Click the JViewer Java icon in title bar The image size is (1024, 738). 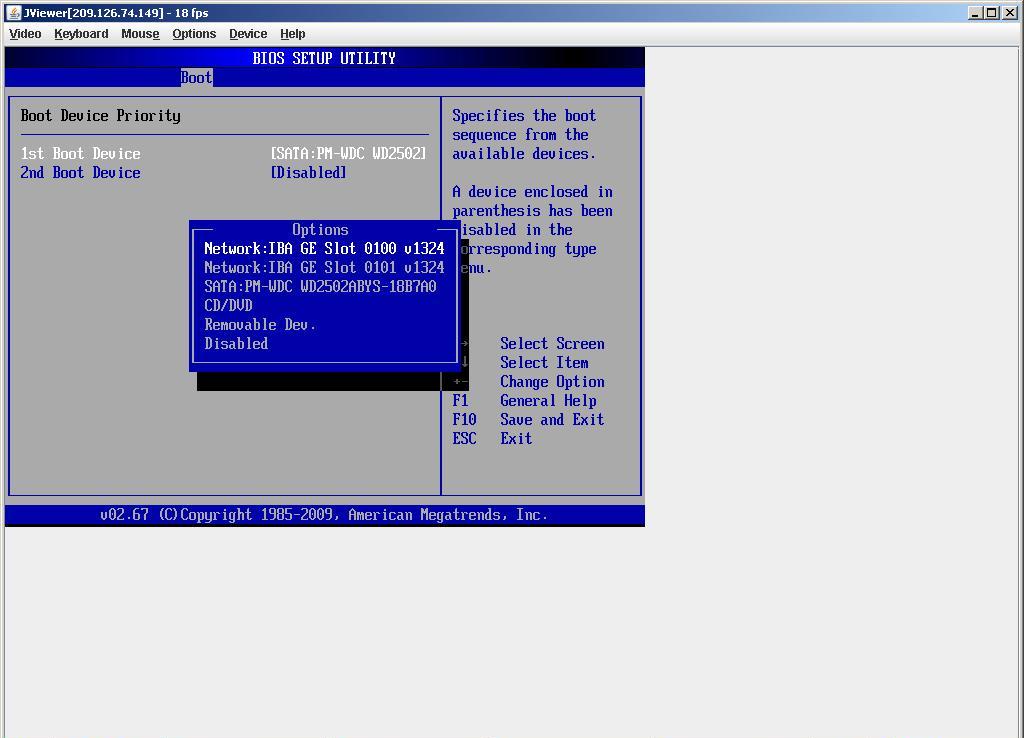(x=13, y=13)
